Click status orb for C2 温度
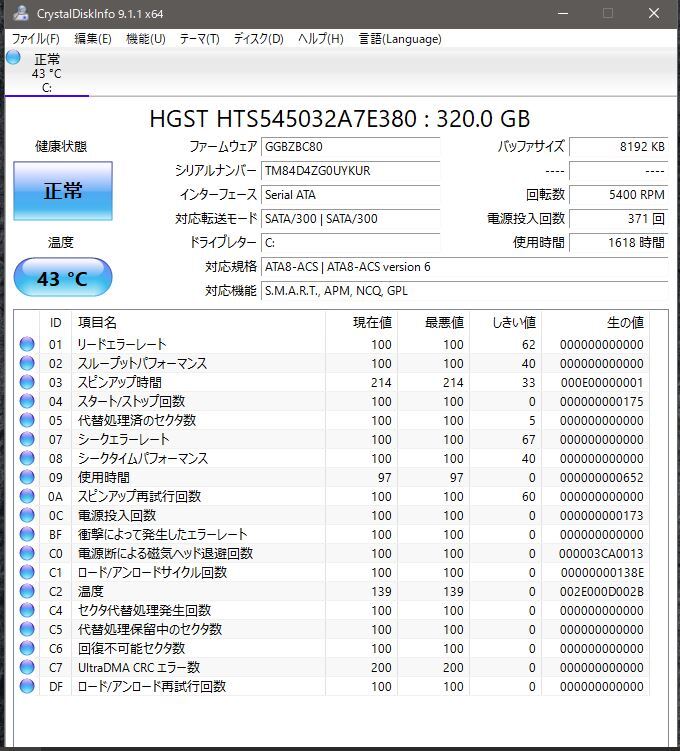This screenshot has width=680, height=751. click(x=27, y=591)
